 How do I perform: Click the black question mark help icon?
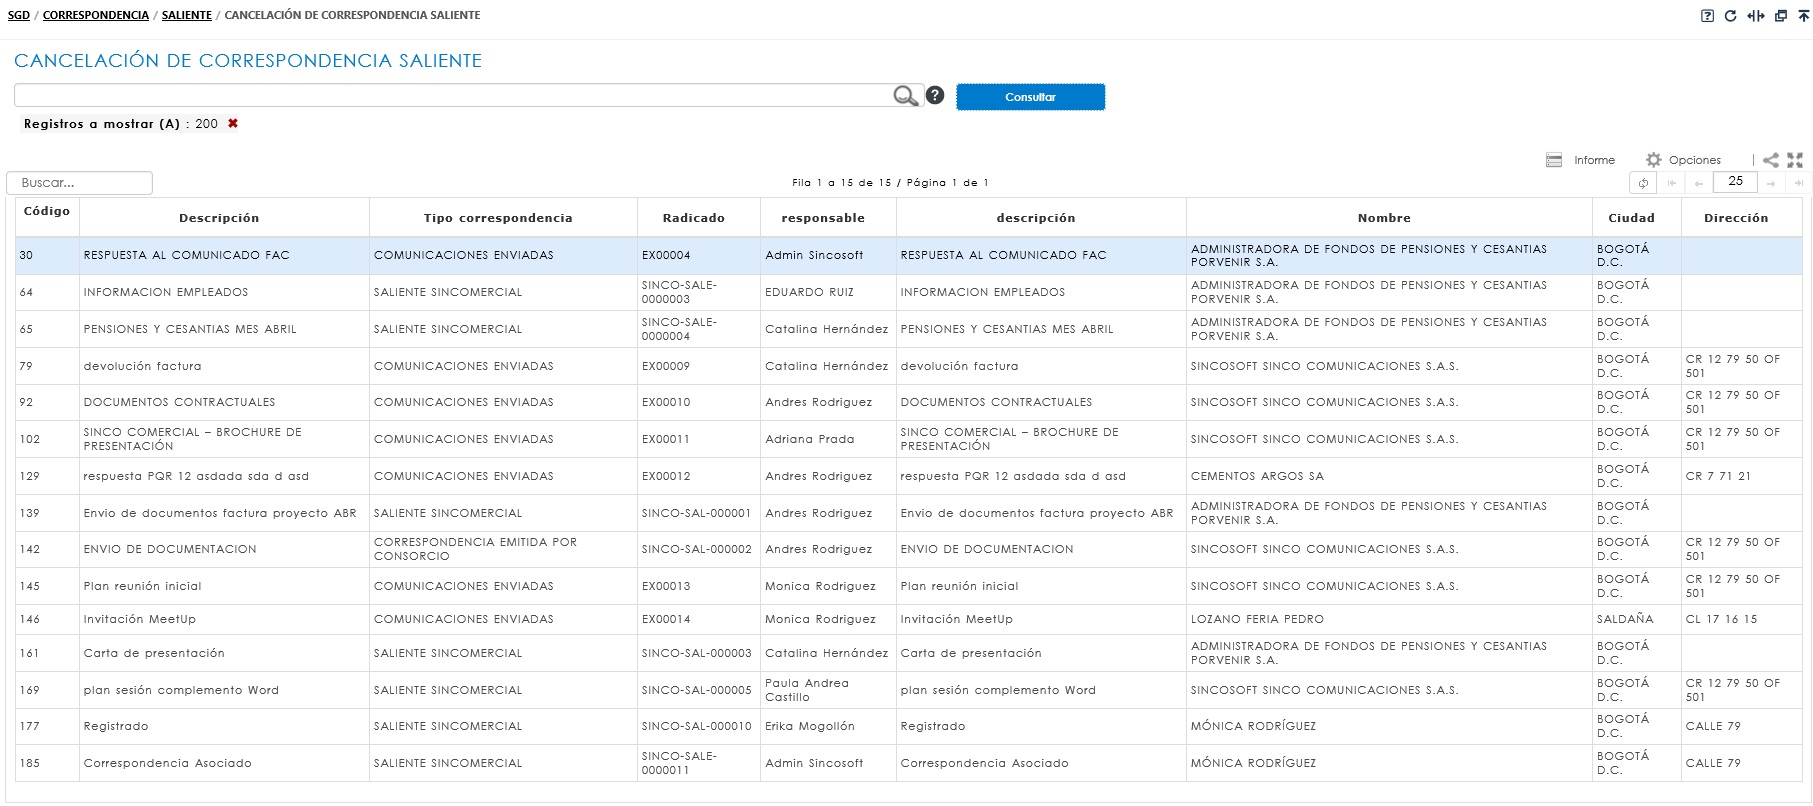coord(935,95)
